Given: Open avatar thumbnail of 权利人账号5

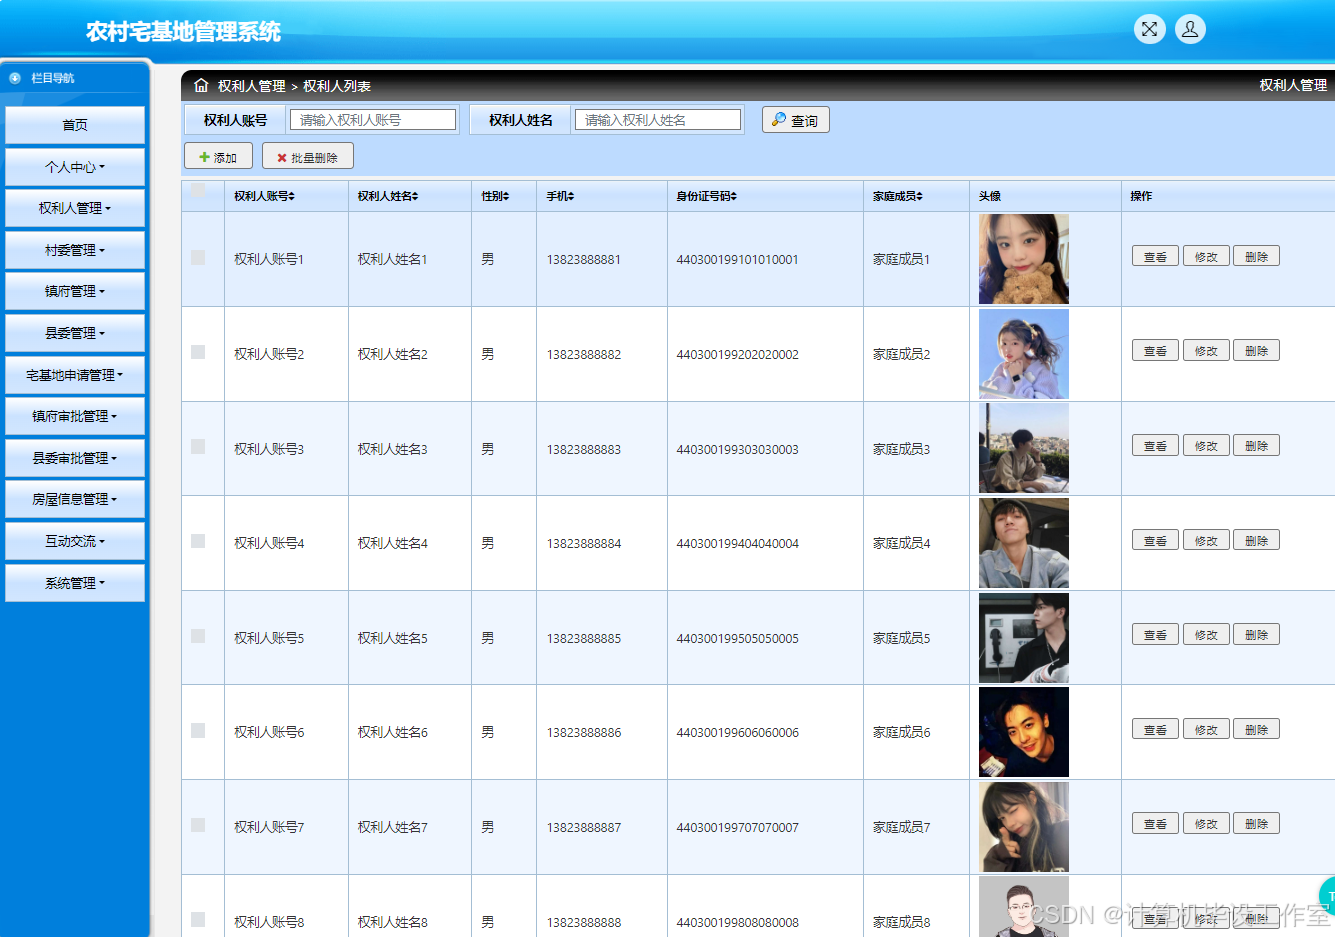Looking at the screenshot, I should pyautogui.click(x=1024, y=638).
